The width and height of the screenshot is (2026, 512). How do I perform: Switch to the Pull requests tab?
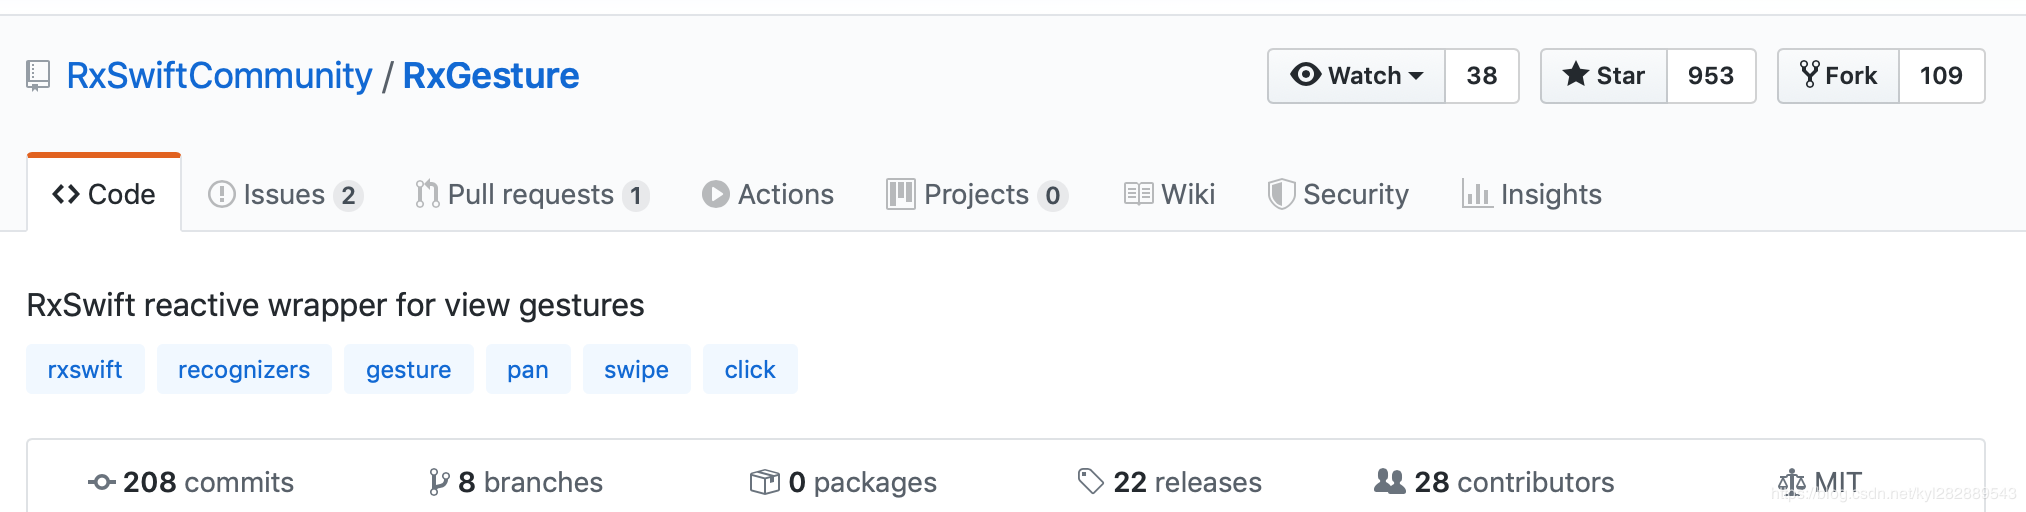pyautogui.click(x=532, y=194)
